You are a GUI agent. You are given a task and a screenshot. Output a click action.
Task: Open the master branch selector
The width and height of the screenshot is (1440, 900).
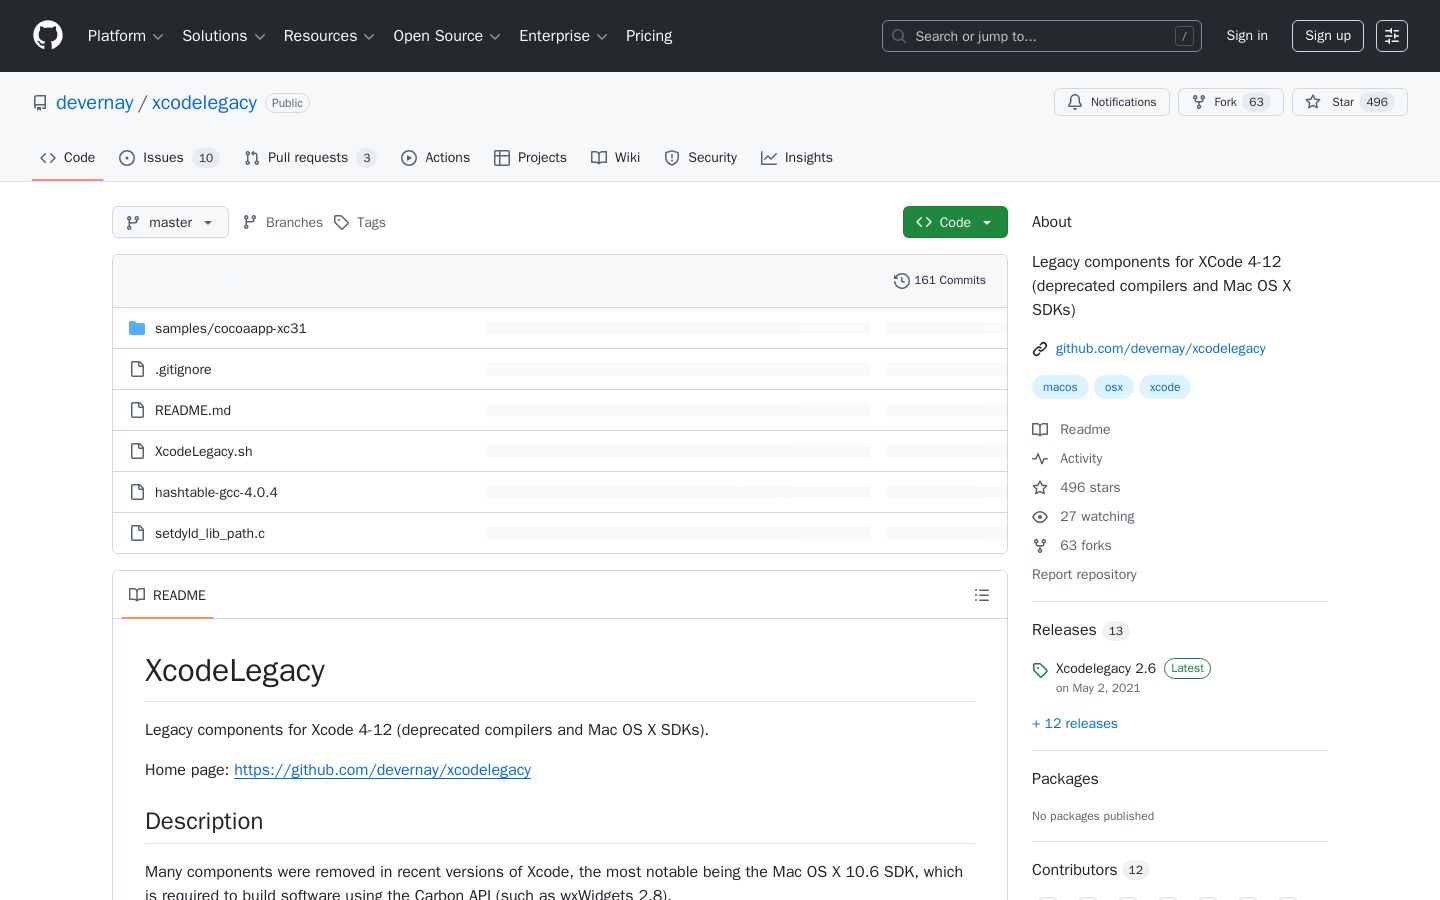(170, 222)
